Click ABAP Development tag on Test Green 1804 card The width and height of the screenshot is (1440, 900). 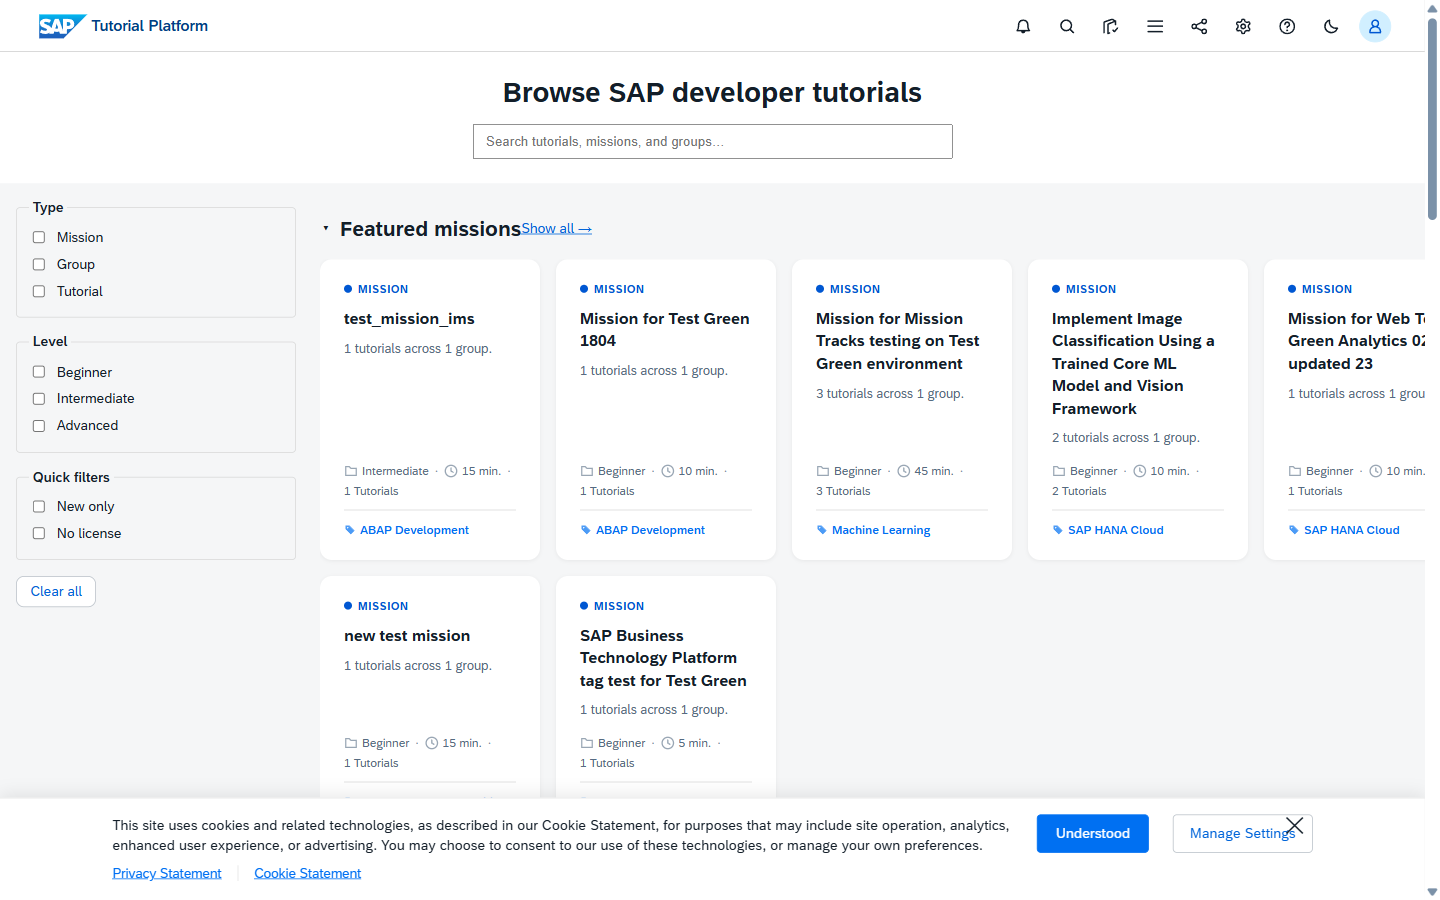point(650,531)
